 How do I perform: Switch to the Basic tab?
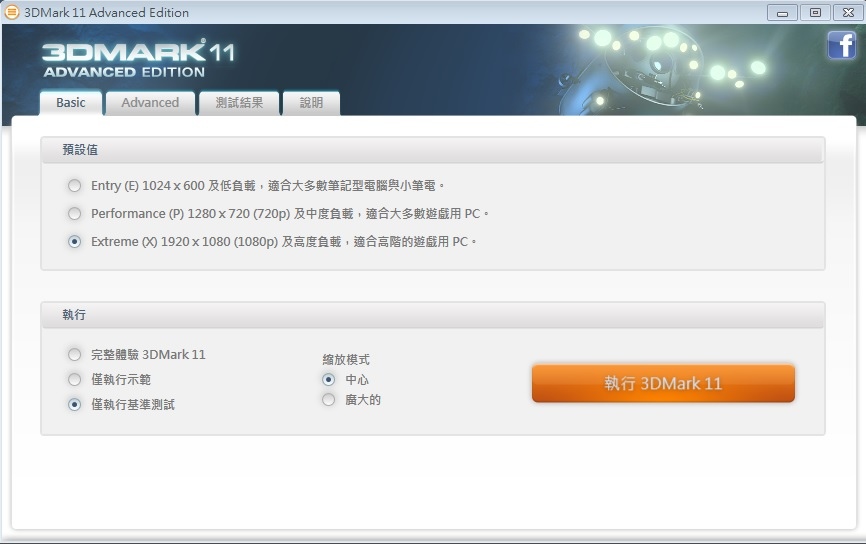(71, 103)
